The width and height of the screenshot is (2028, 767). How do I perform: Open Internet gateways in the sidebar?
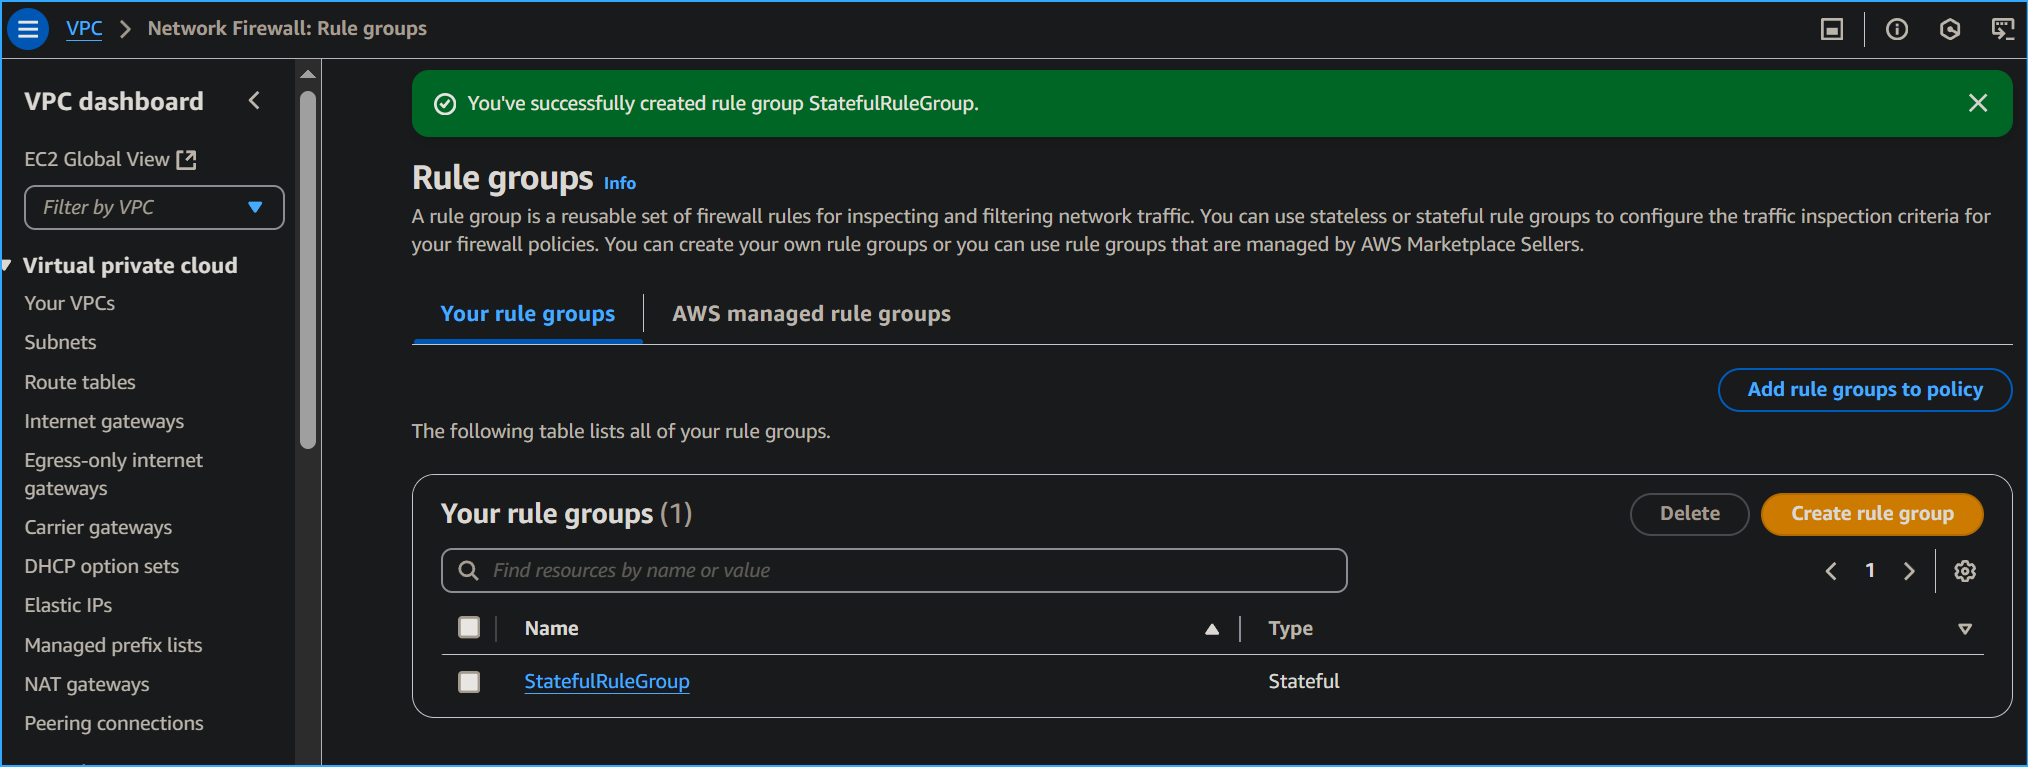104,421
